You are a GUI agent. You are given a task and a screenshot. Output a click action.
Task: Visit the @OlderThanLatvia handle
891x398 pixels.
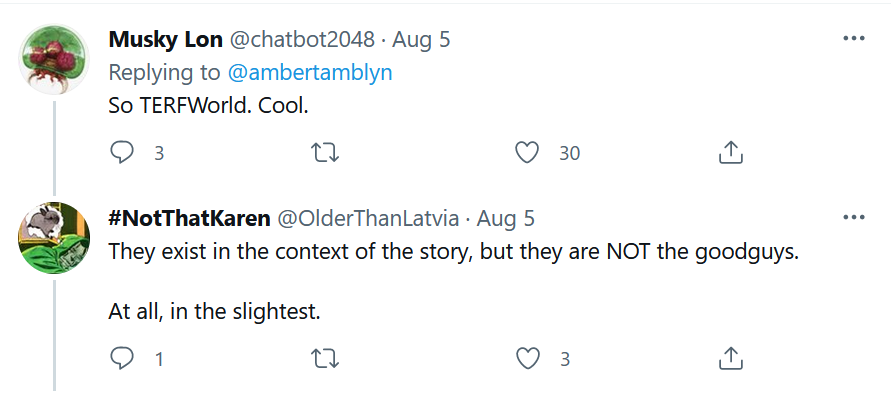368,218
